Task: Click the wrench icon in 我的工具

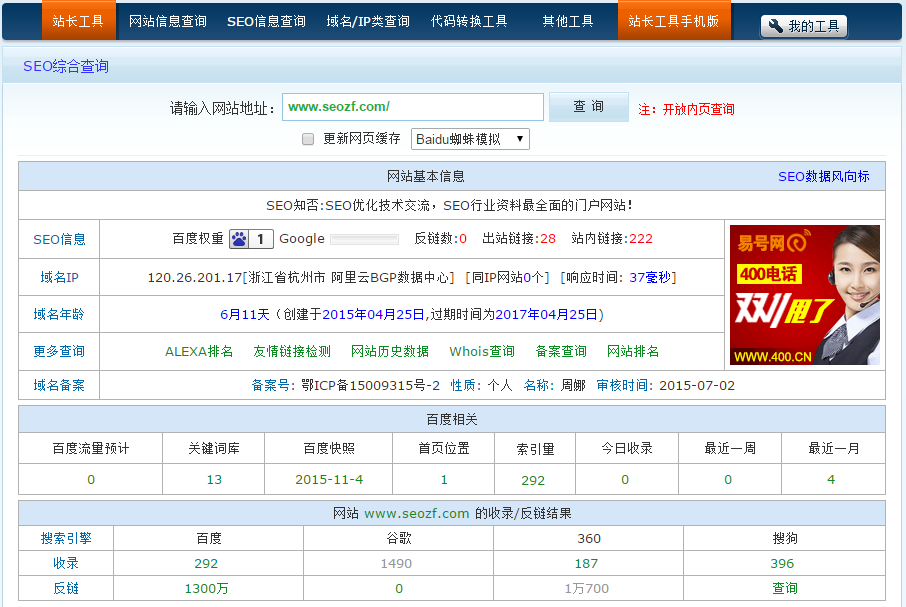Action: [x=776, y=27]
